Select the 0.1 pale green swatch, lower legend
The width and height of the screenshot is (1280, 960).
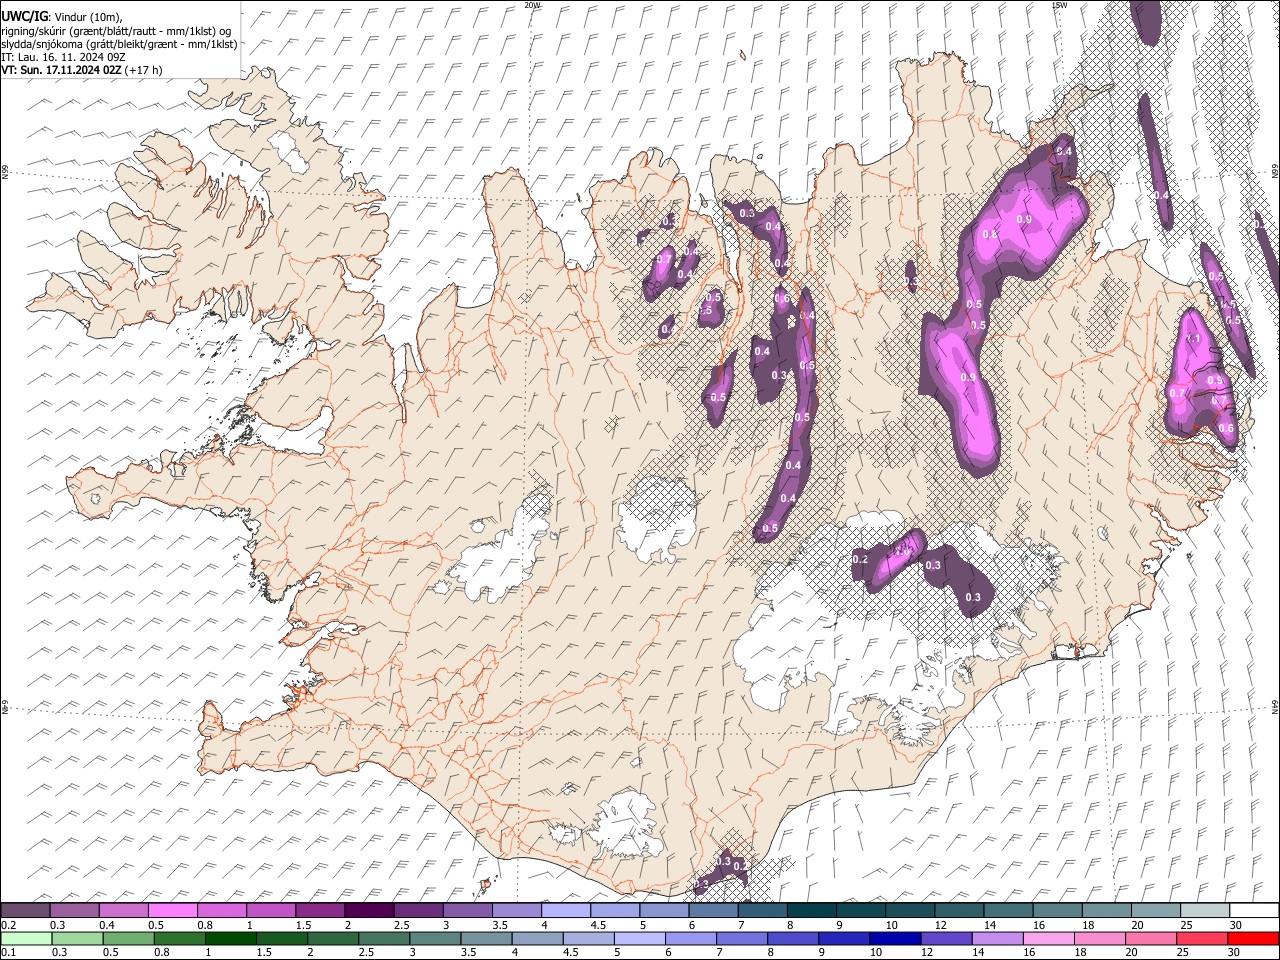[x=25, y=938]
